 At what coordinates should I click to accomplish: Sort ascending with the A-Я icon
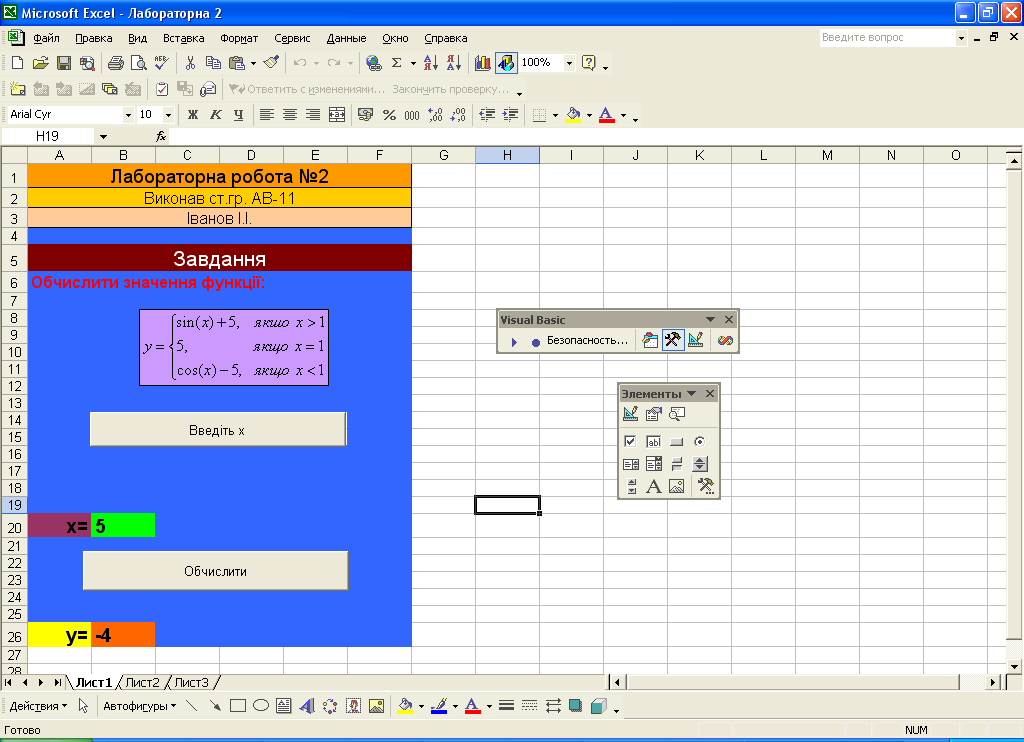click(431, 63)
